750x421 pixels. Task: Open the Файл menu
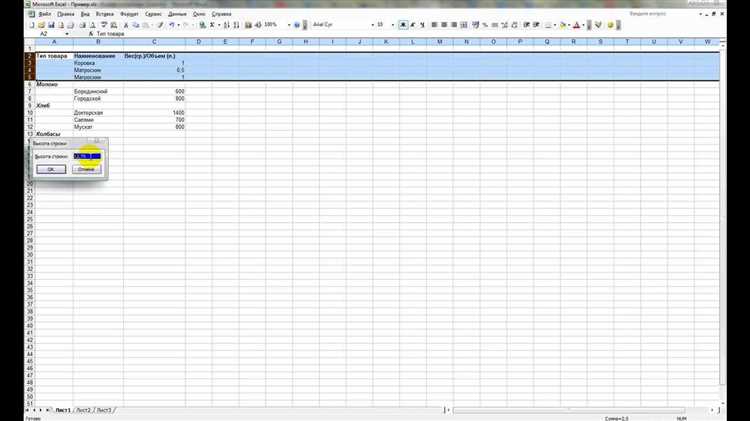tap(44, 14)
